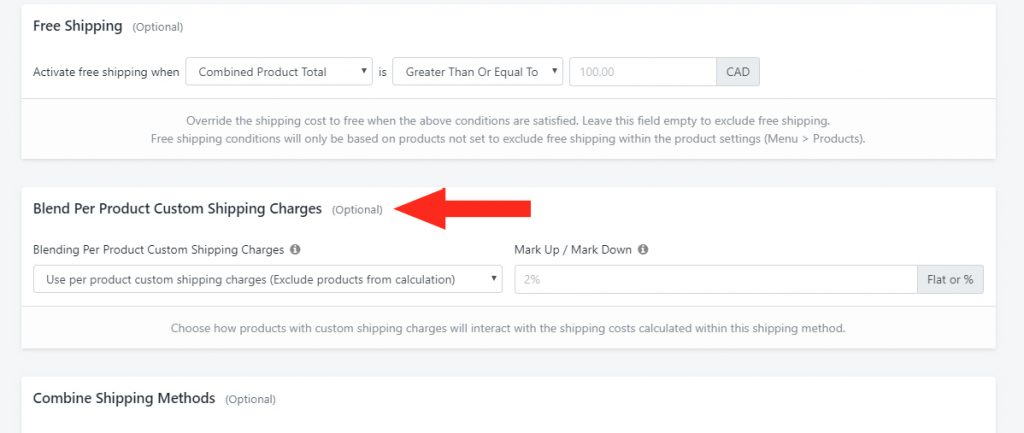Select the Free Shipping section heading
This screenshot has width=1024, height=433.
pyautogui.click(x=78, y=26)
